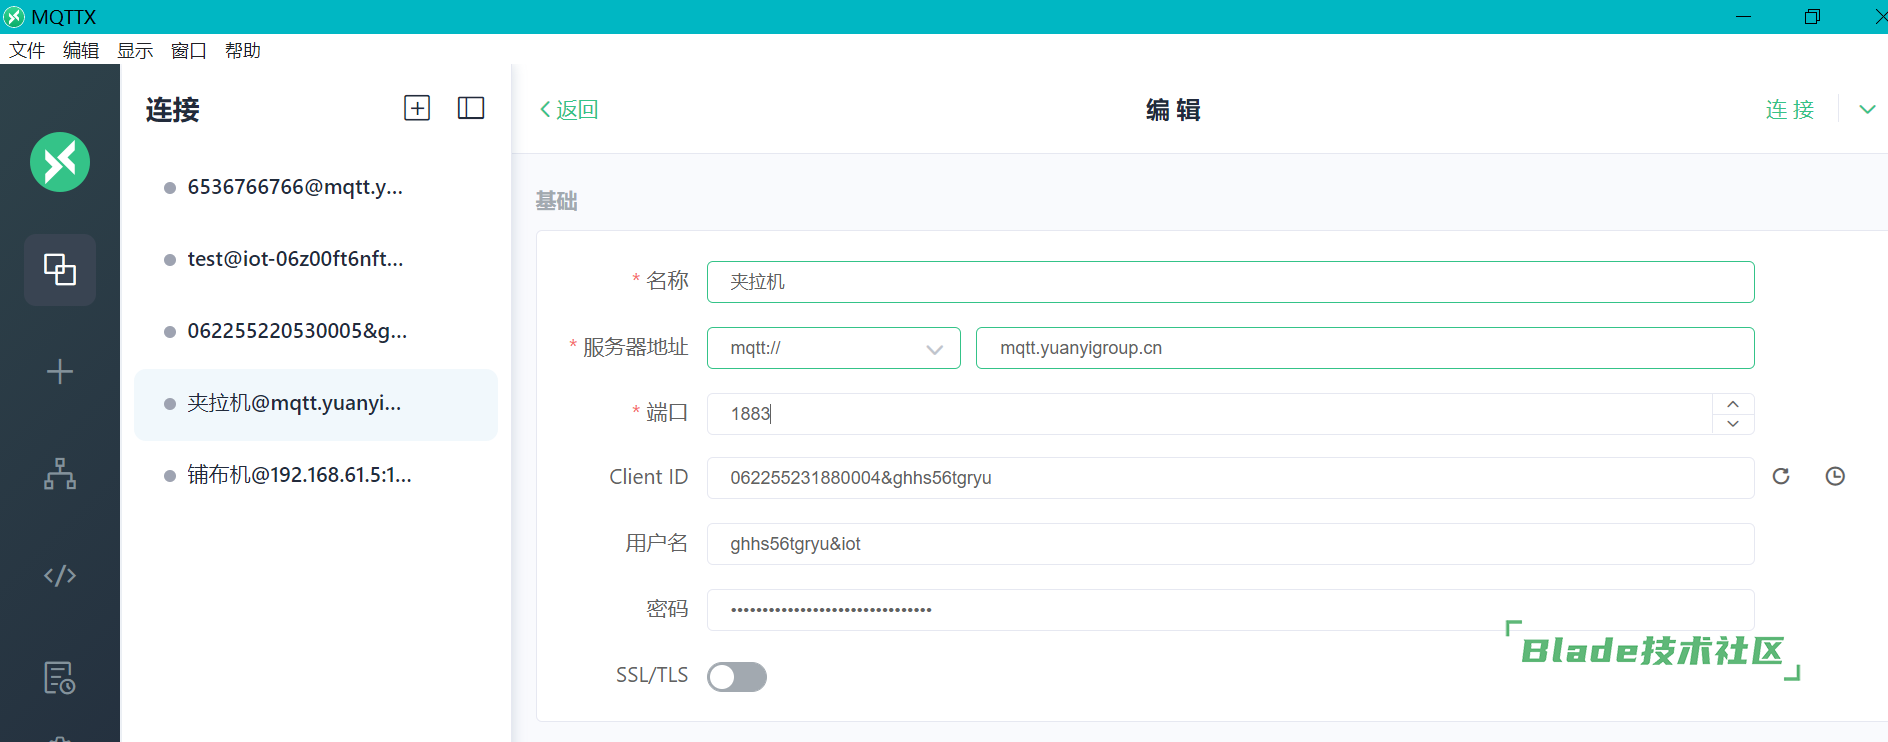
Task: Open the 文件 menu
Action: 27,50
